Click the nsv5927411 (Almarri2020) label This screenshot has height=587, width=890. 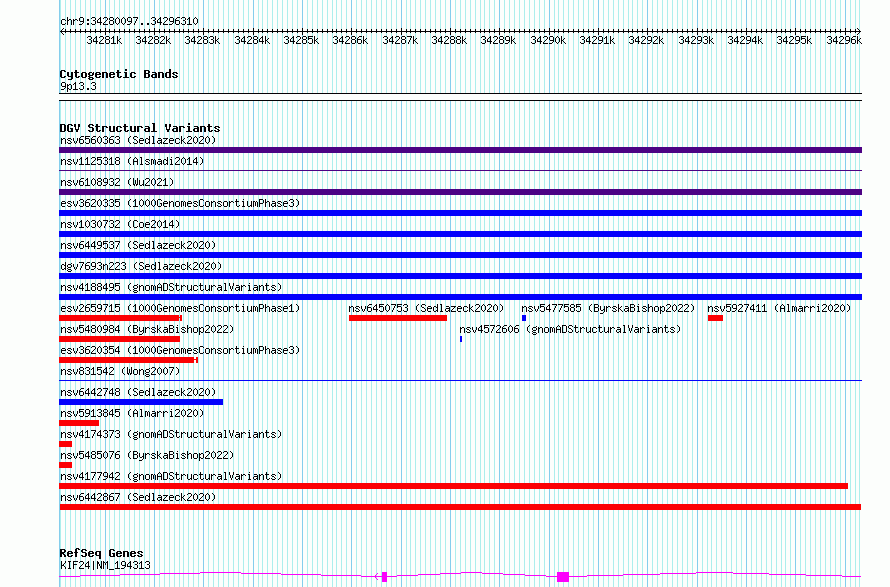[x=779, y=308]
